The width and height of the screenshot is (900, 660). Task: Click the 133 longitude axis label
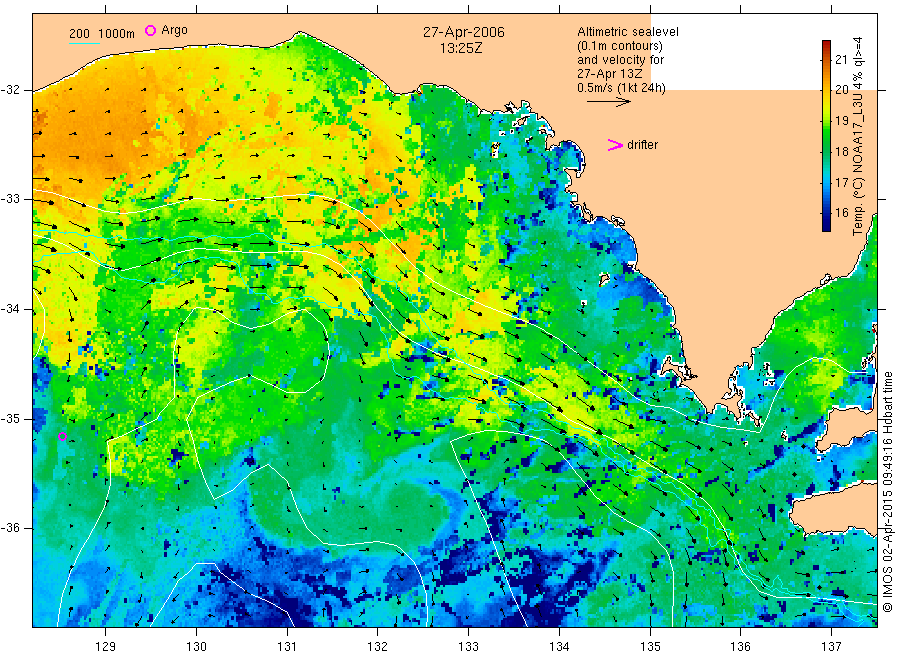(x=468, y=647)
